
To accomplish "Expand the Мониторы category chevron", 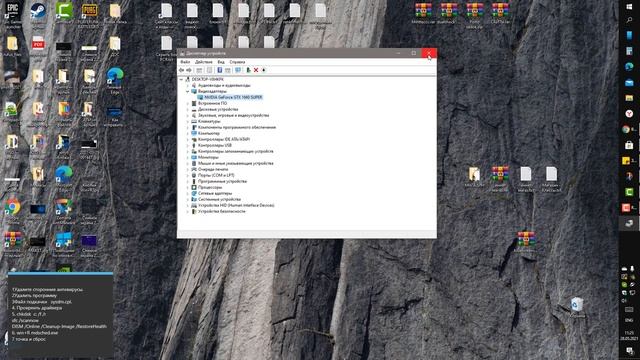I will (188, 157).
